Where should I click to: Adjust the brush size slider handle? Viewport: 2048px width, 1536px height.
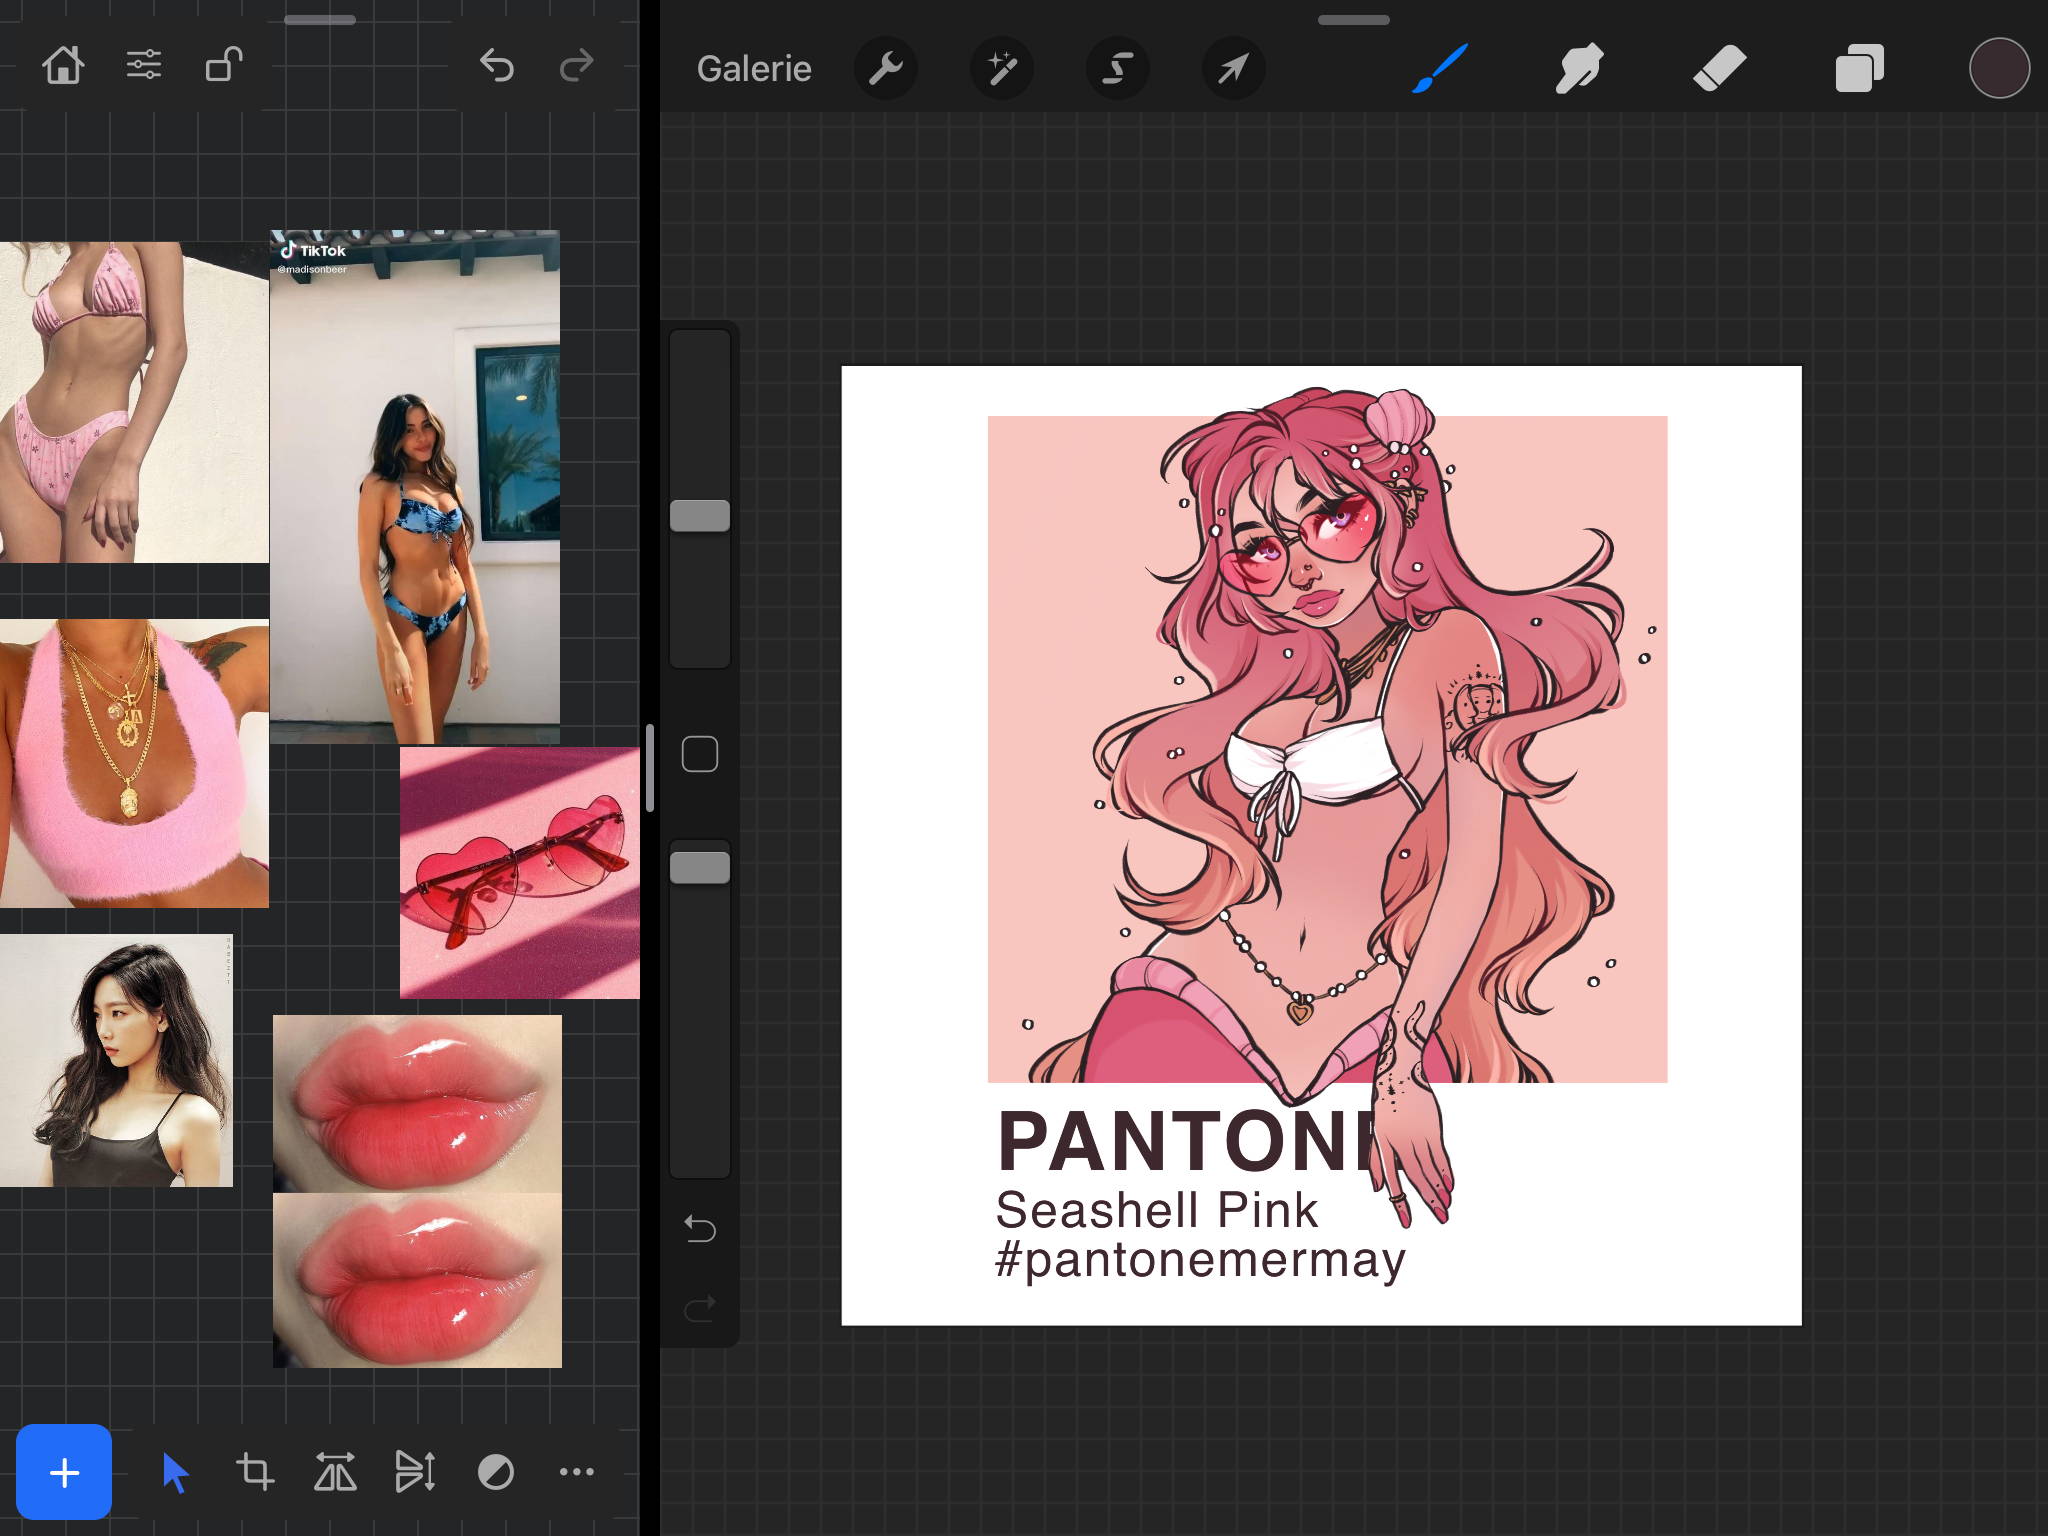(700, 516)
